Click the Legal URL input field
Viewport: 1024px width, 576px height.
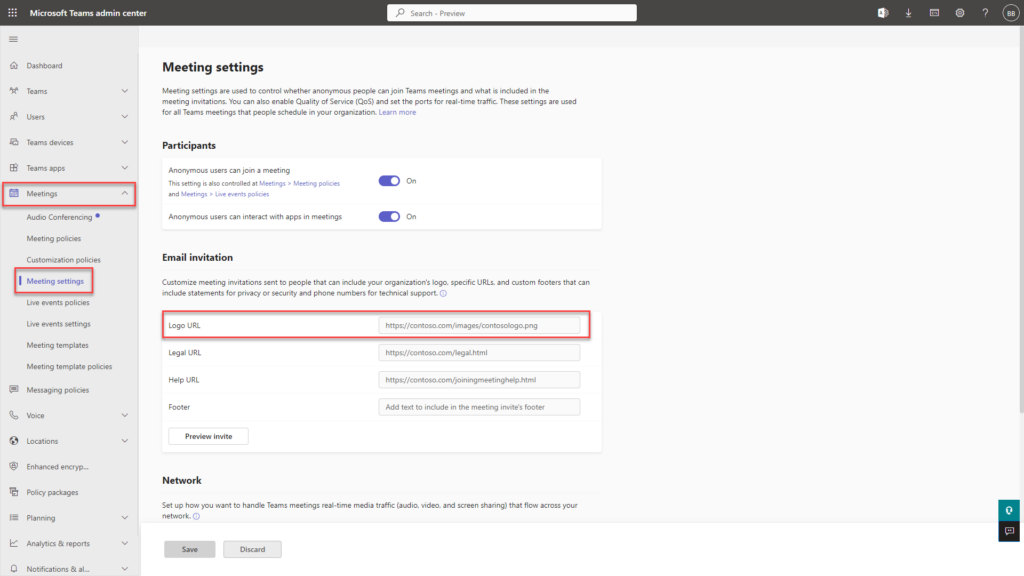pyautogui.click(x=479, y=353)
